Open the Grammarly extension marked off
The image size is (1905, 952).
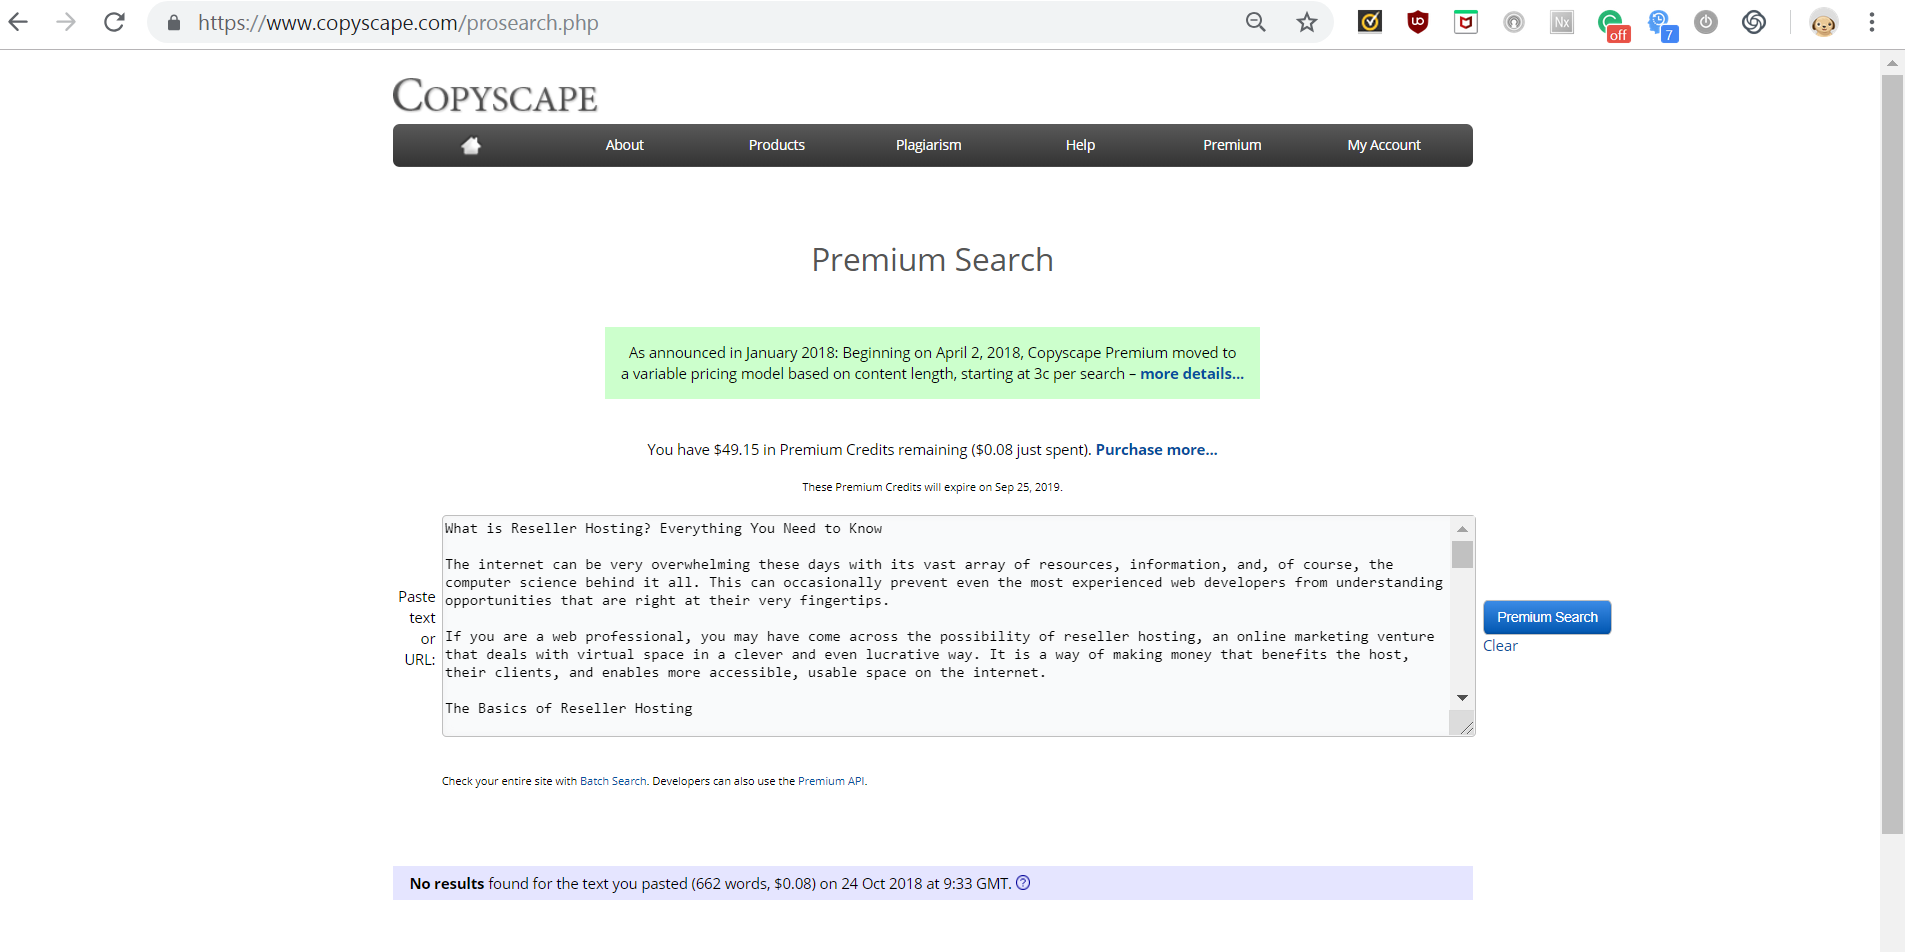[1612, 25]
